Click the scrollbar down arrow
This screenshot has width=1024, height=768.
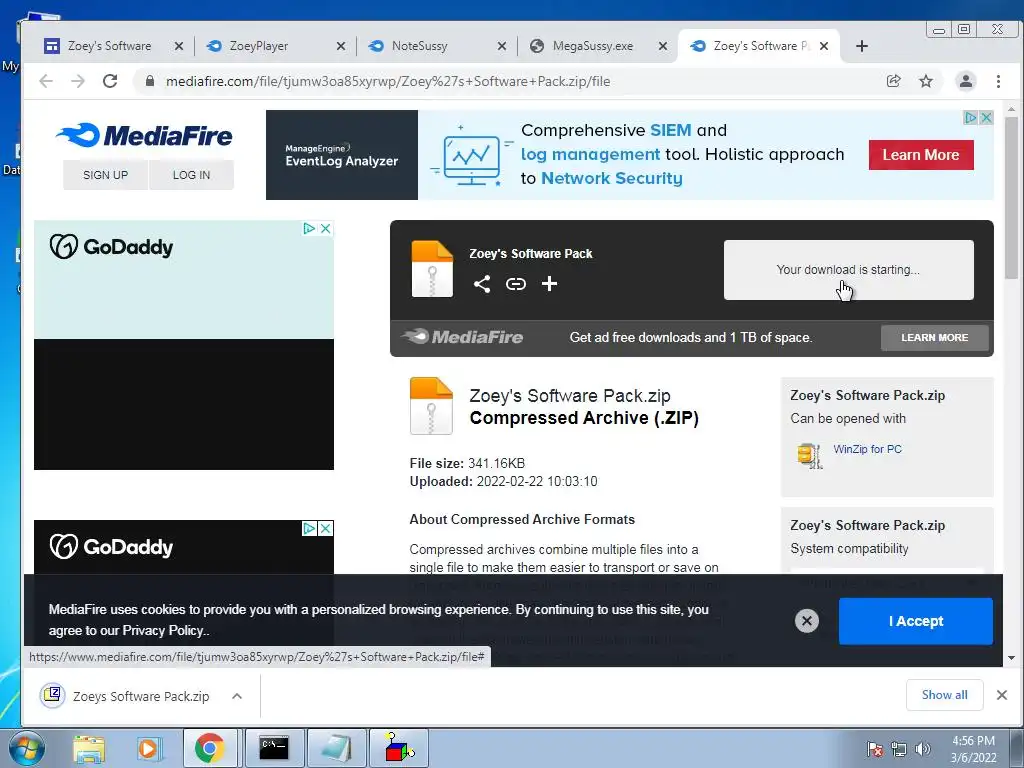[1011, 658]
